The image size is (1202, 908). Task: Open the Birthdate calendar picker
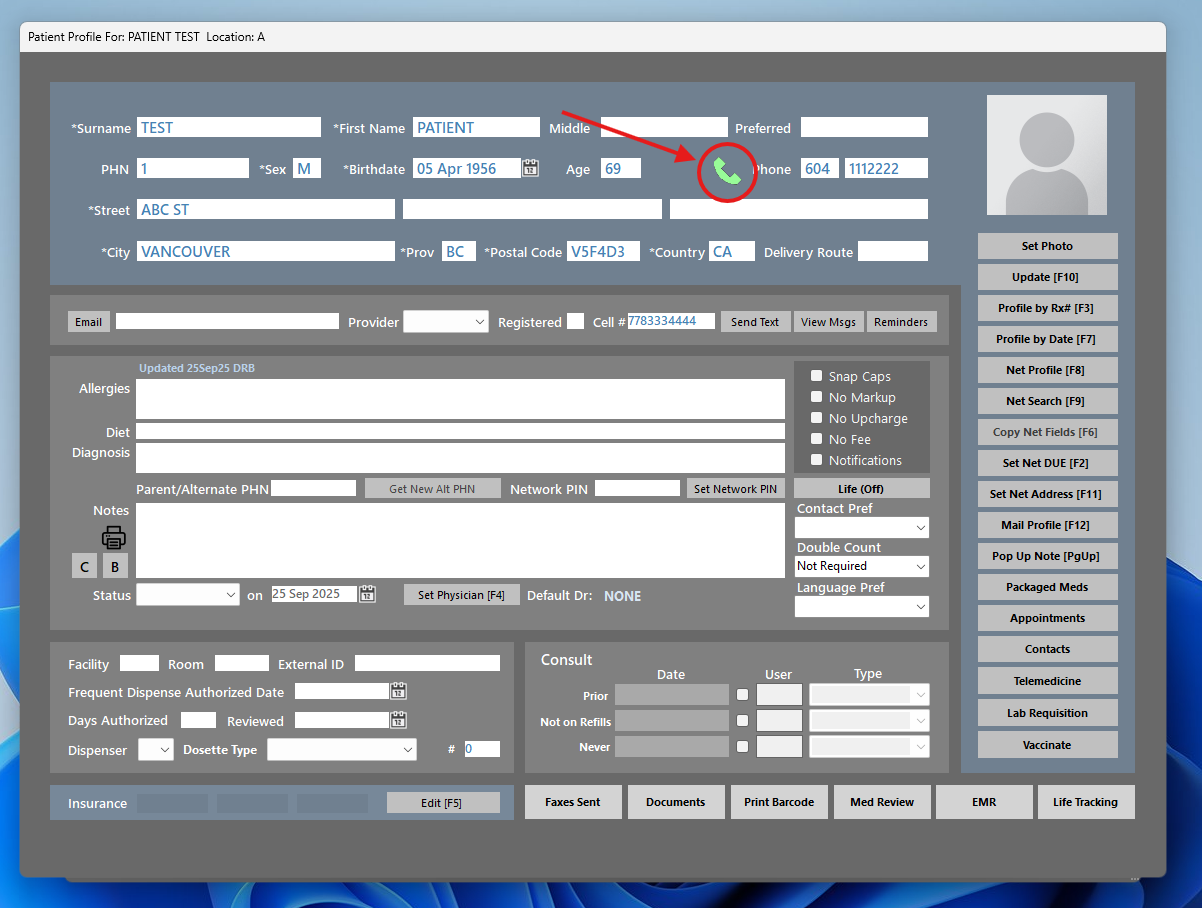tap(531, 169)
